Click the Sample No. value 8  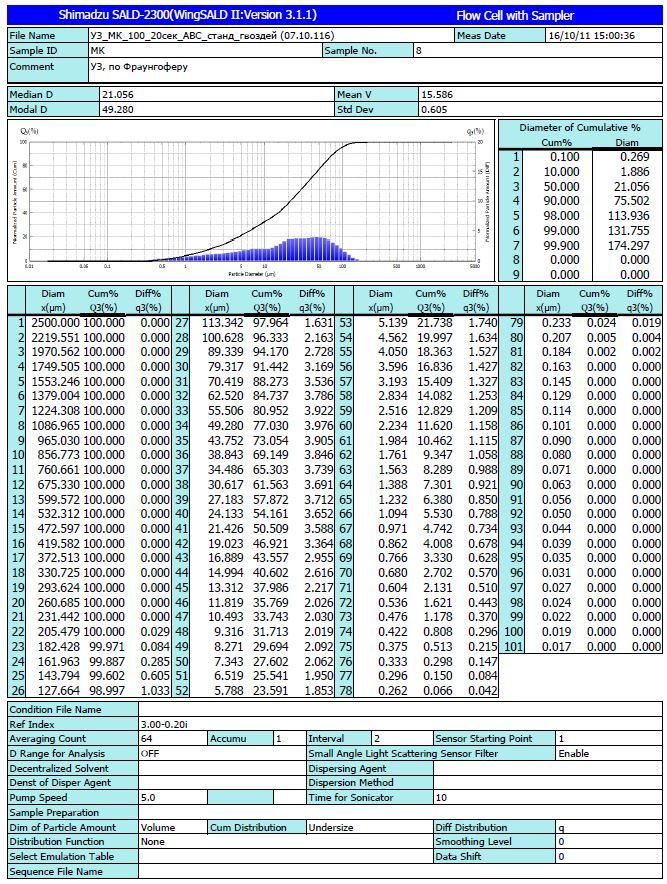[x=418, y=50]
